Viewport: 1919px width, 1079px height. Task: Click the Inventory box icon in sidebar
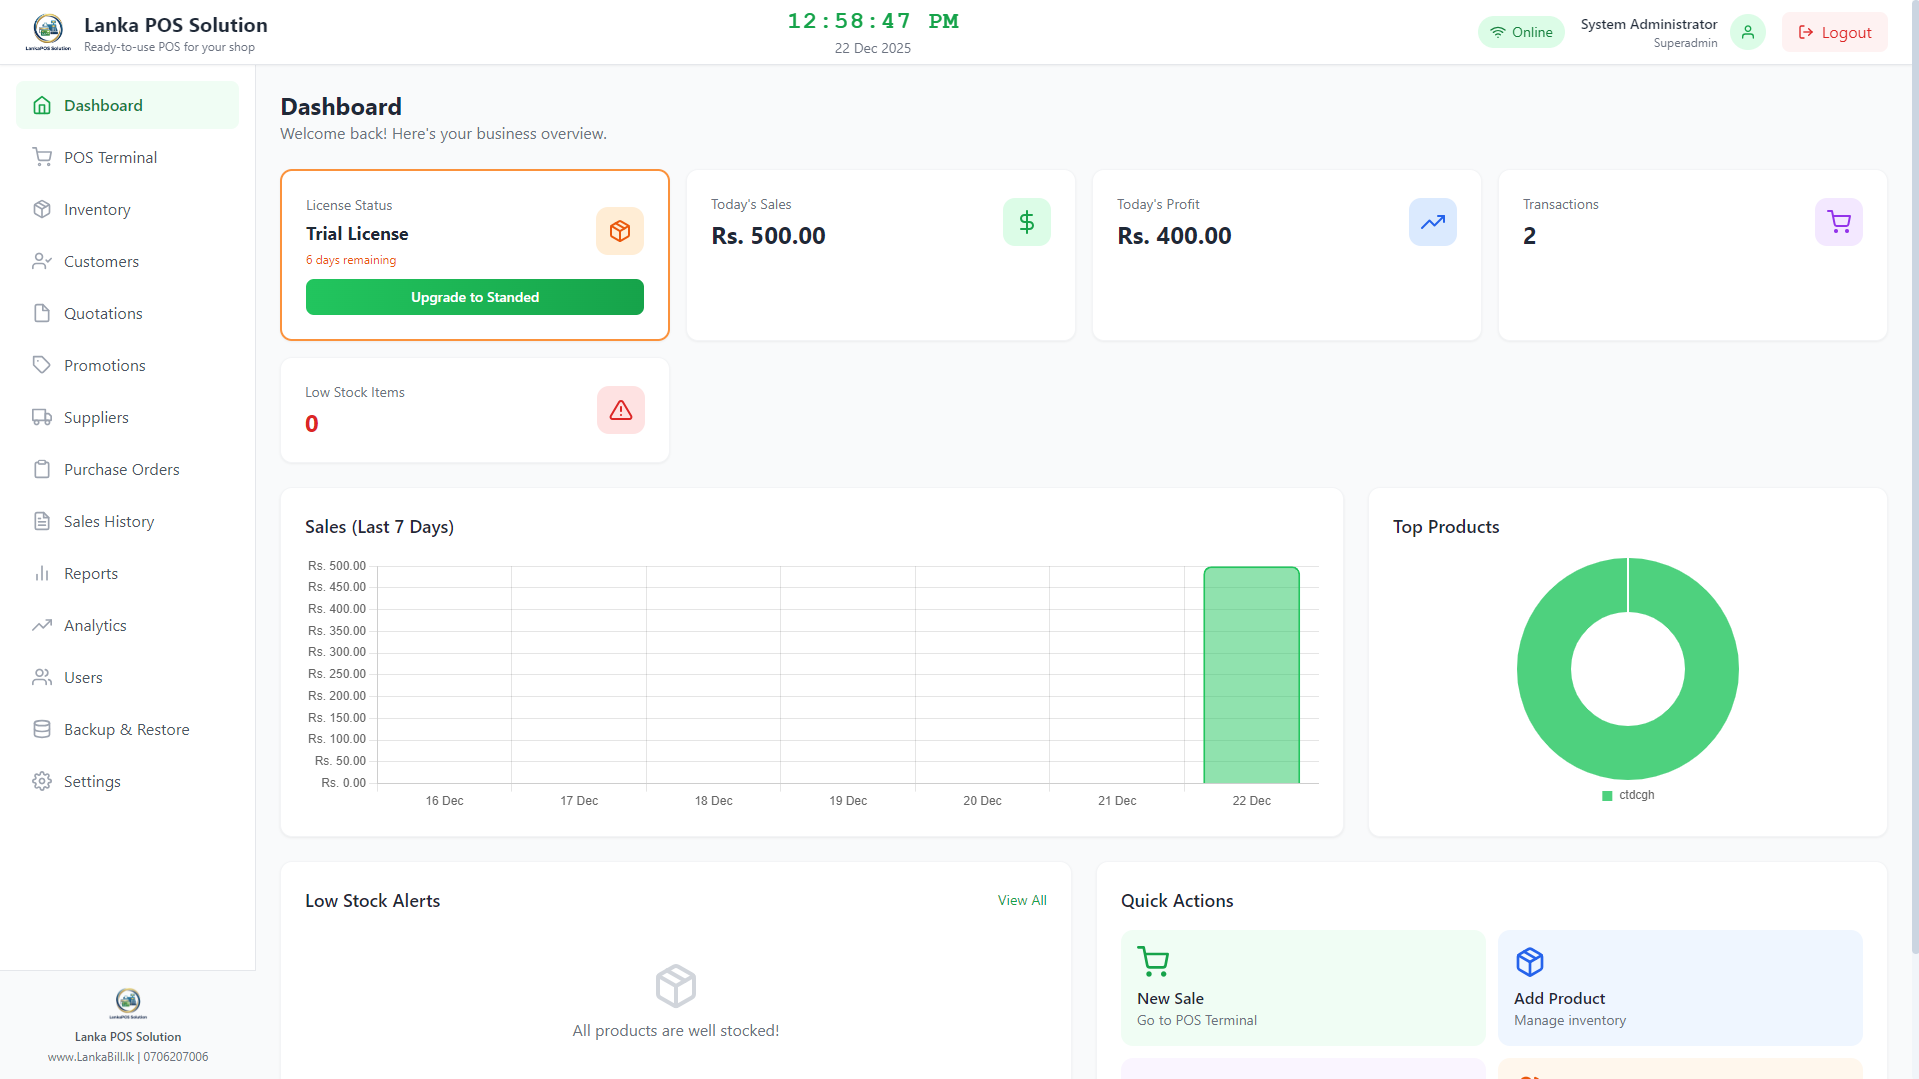pos(41,209)
